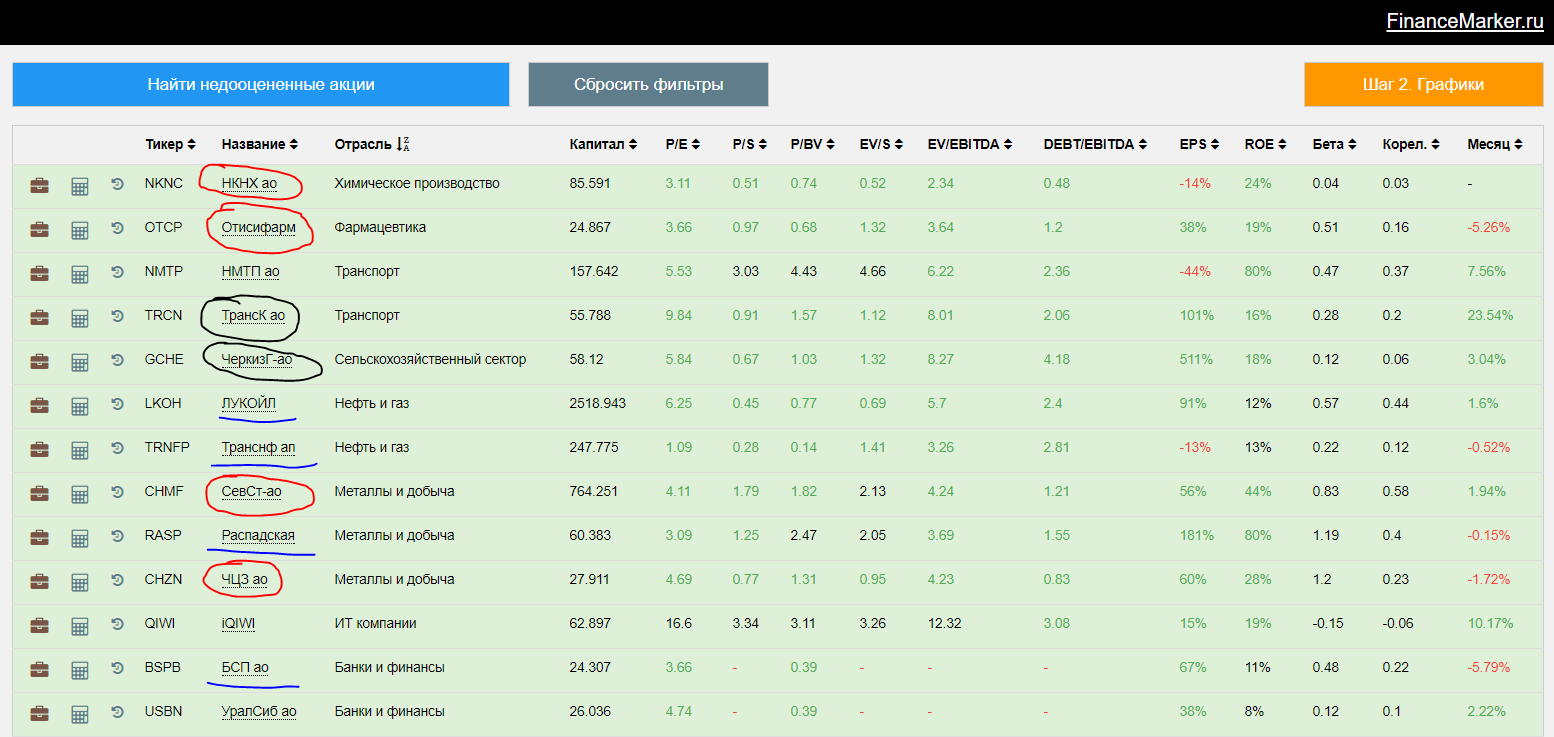Image resolution: width=1554 pixels, height=737 pixels.
Task: Click the briefcase icon in the USBN row
Action: [x=39, y=713]
